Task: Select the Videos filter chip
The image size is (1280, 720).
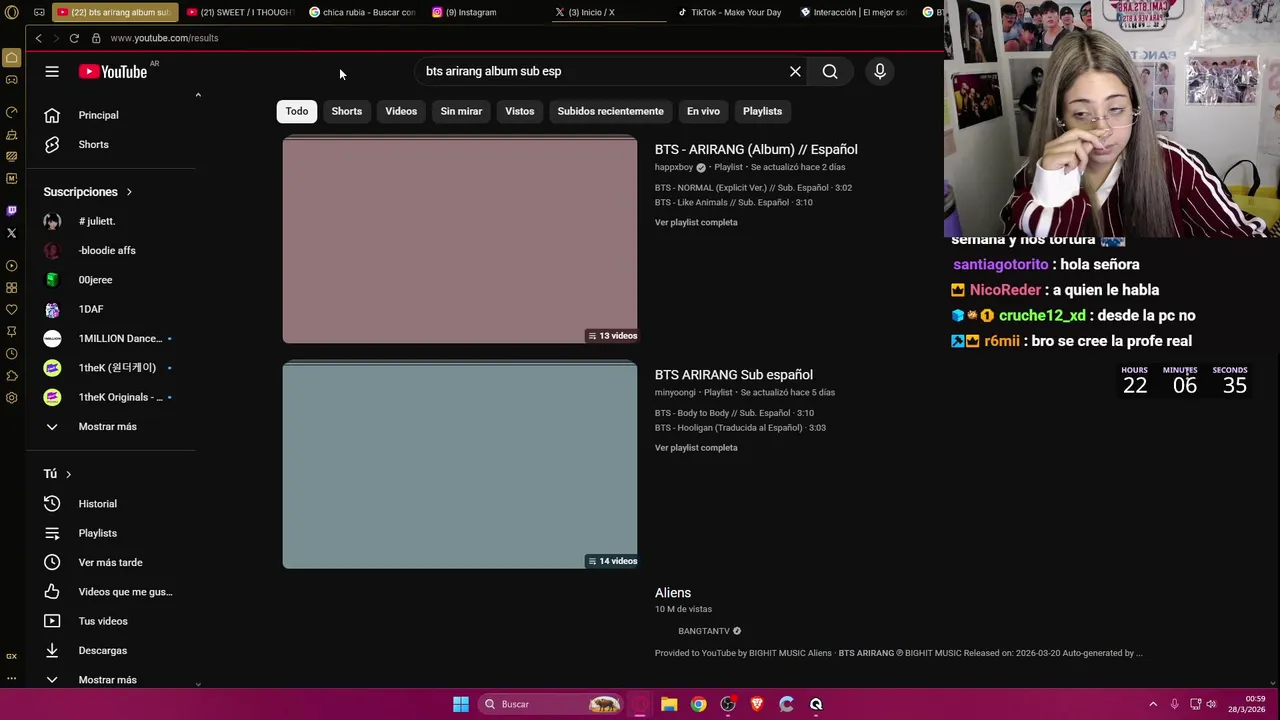Action: [x=401, y=111]
